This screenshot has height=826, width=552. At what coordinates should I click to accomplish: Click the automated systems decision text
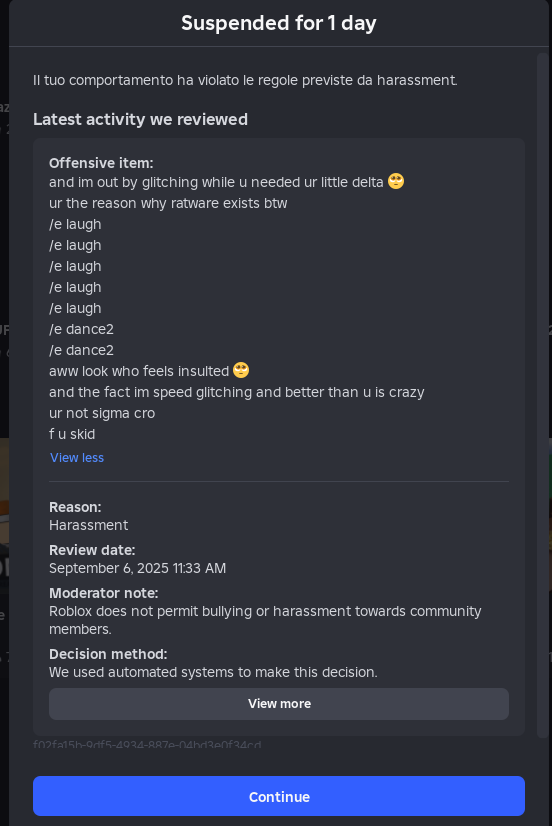click(213, 672)
